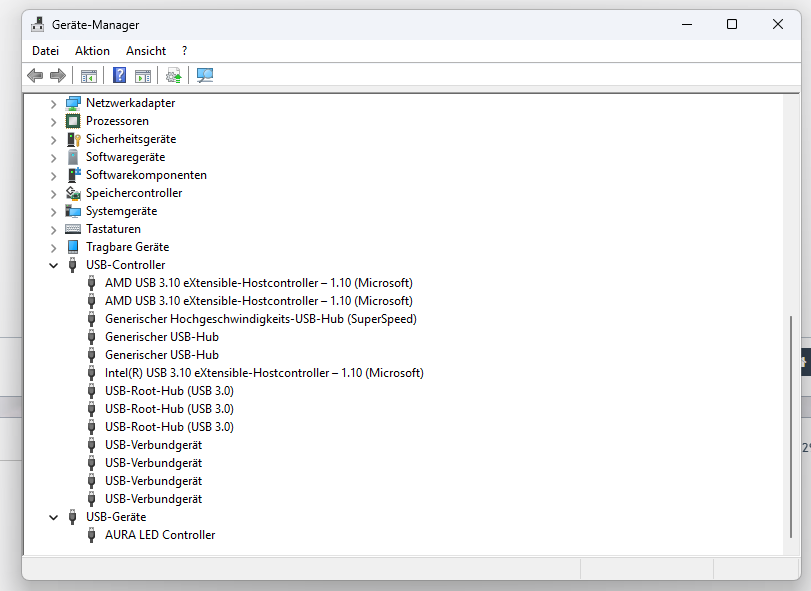Click the Geräte-Manager title bar icon
Screen dimensions: 811x591
pos(37,24)
